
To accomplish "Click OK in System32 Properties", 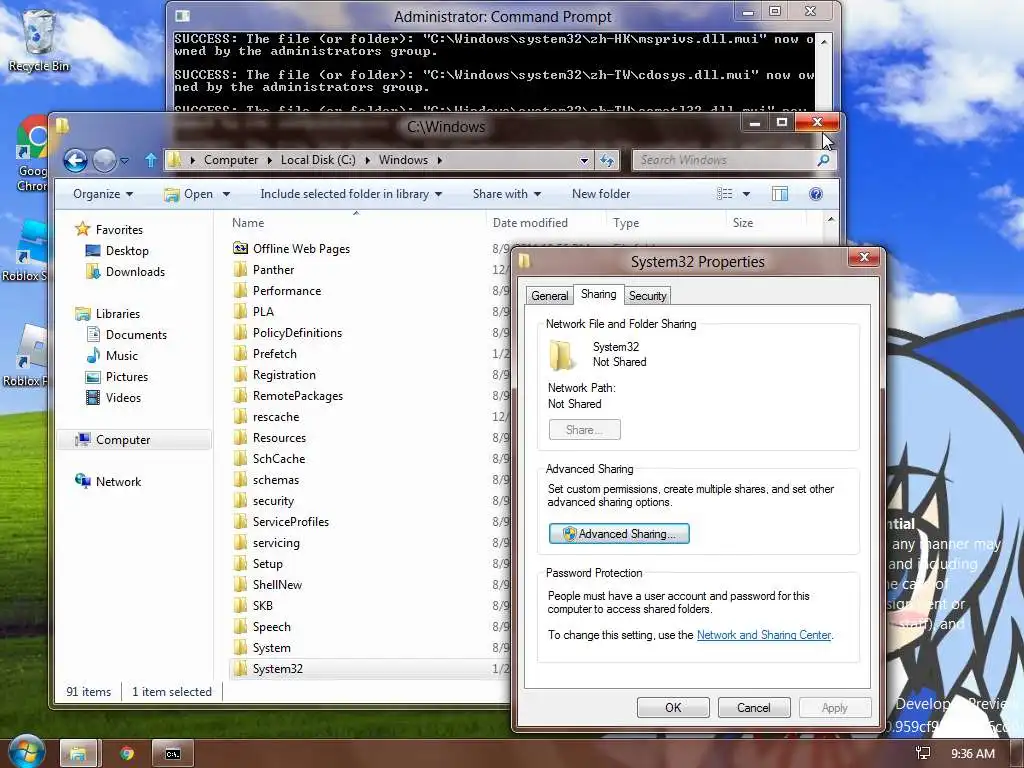I will [x=673, y=707].
